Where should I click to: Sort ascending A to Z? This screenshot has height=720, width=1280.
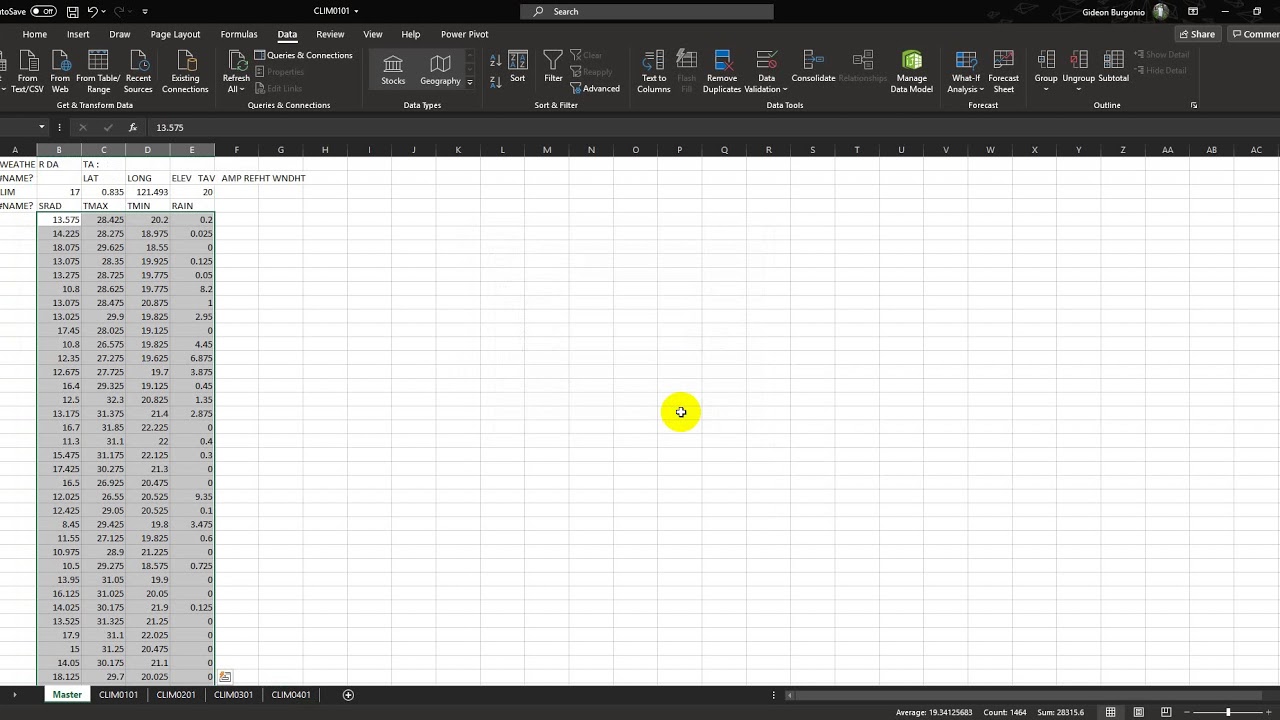pyautogui.click(x=496, y=60)
